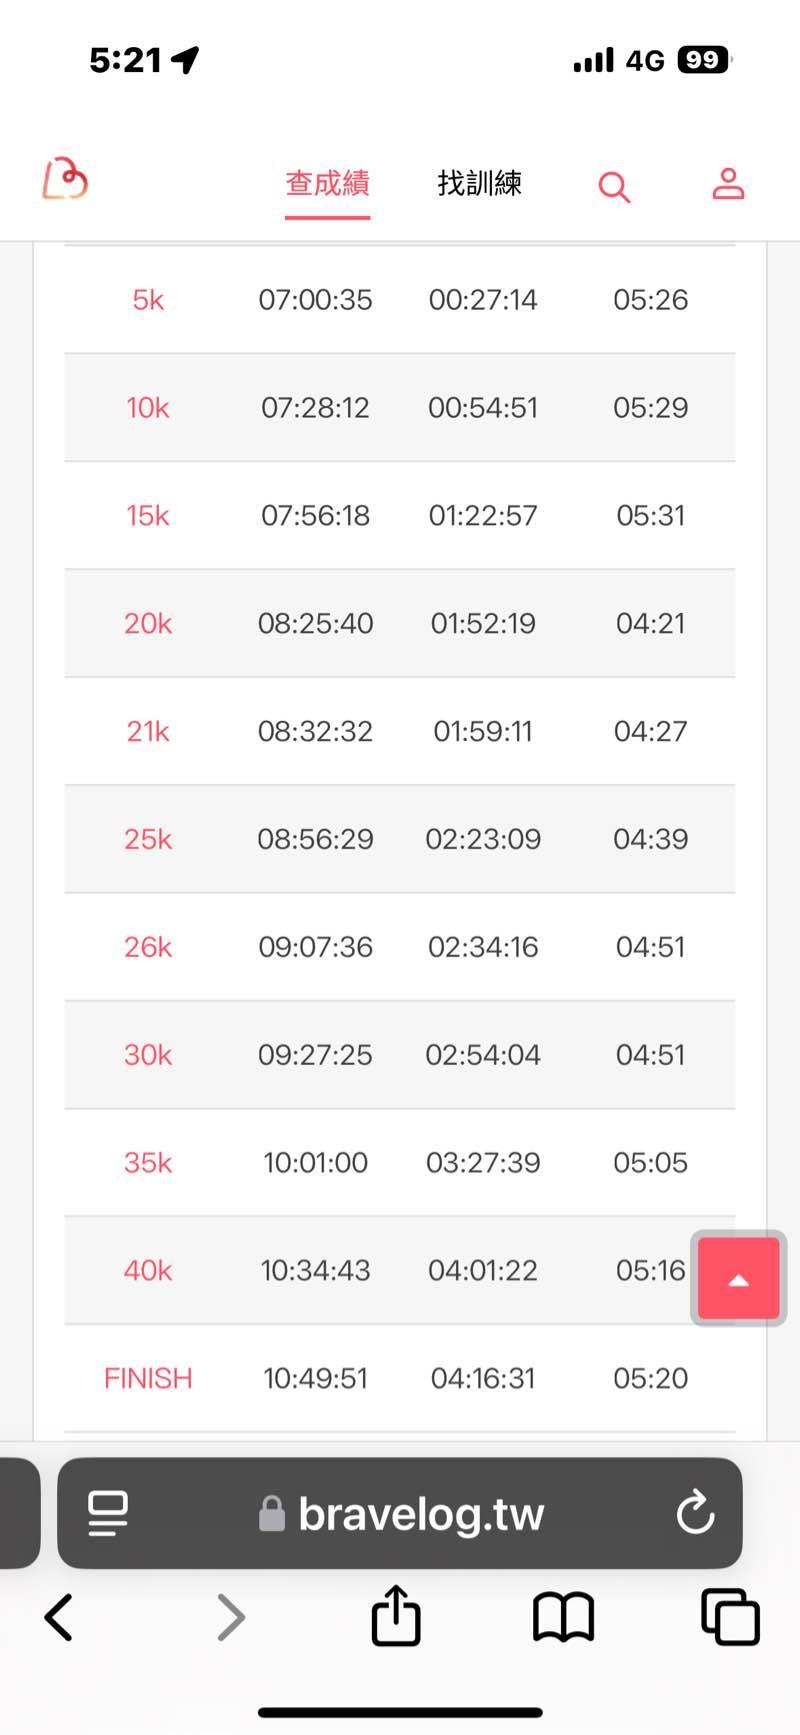This screenshot has width=800, height=1735.
Task: Go back to the previous page
Action: click(59, 1617)
